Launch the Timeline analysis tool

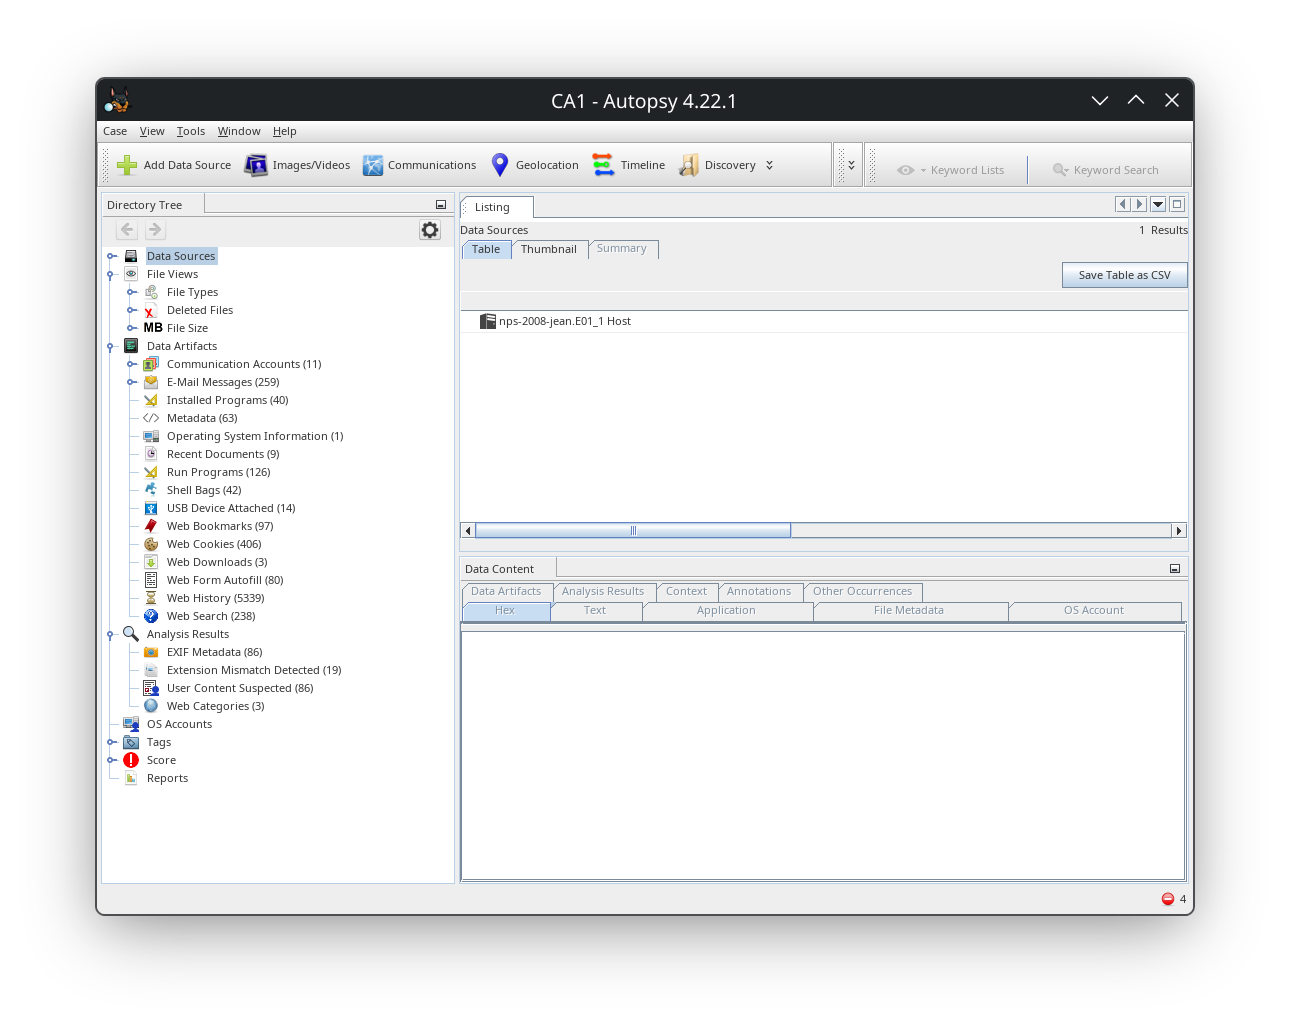[x=628, y=164]
